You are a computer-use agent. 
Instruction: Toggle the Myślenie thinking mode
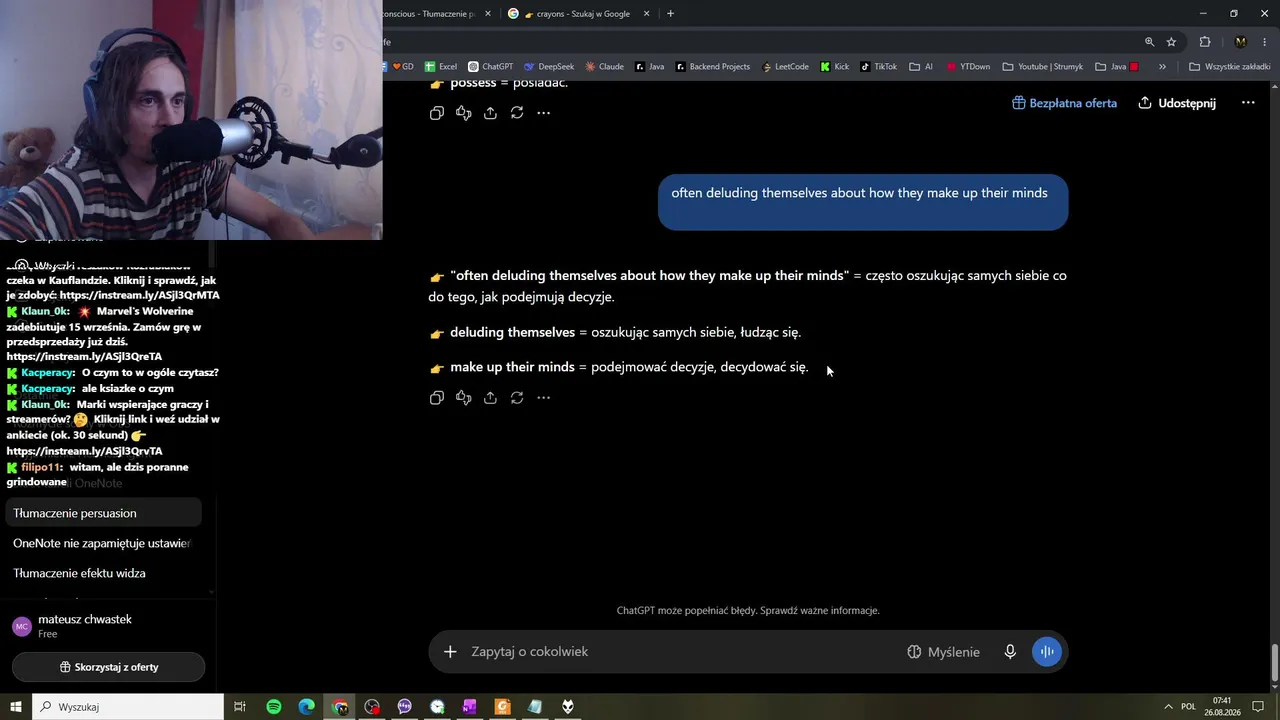pyautogui.click(x=943, y=652)
